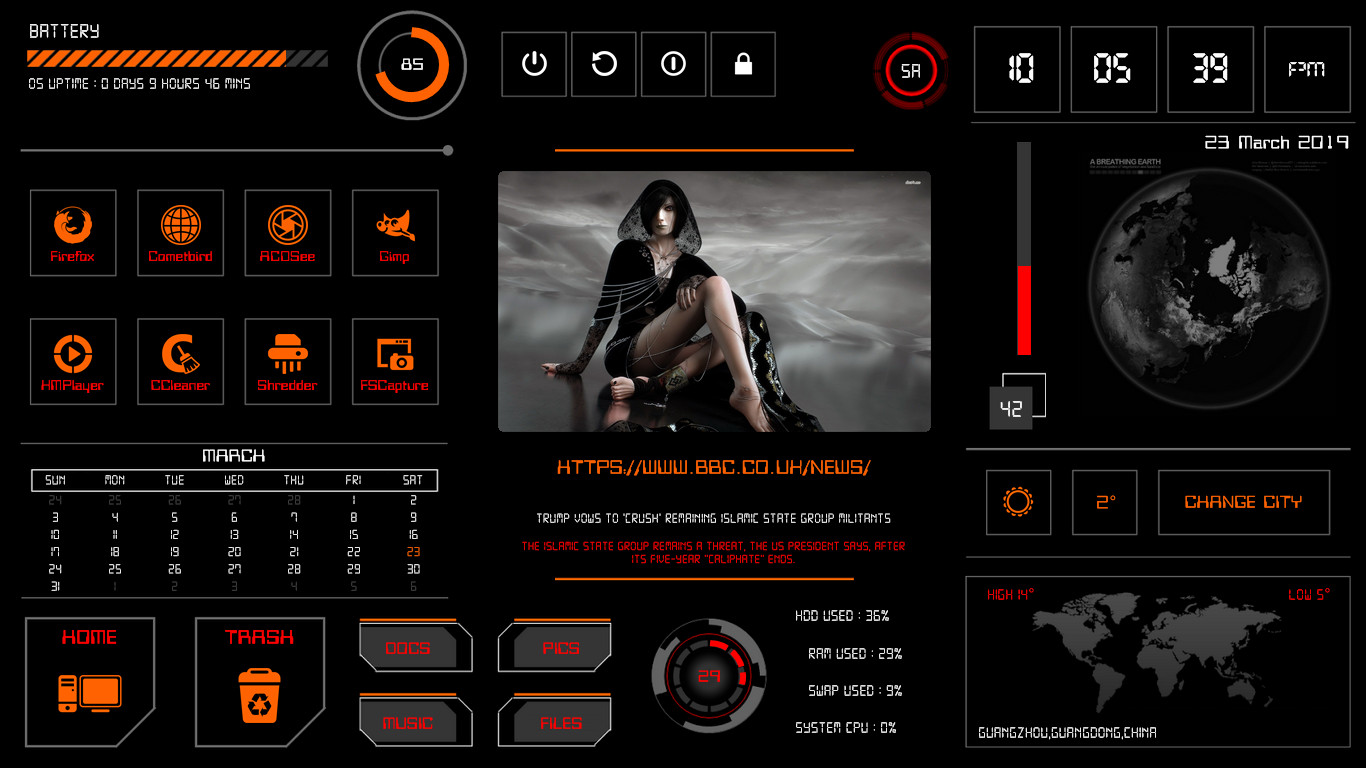The image size is (1366, 768).
Task: Launch the Firefox shortcut
Action: [73, 233]
